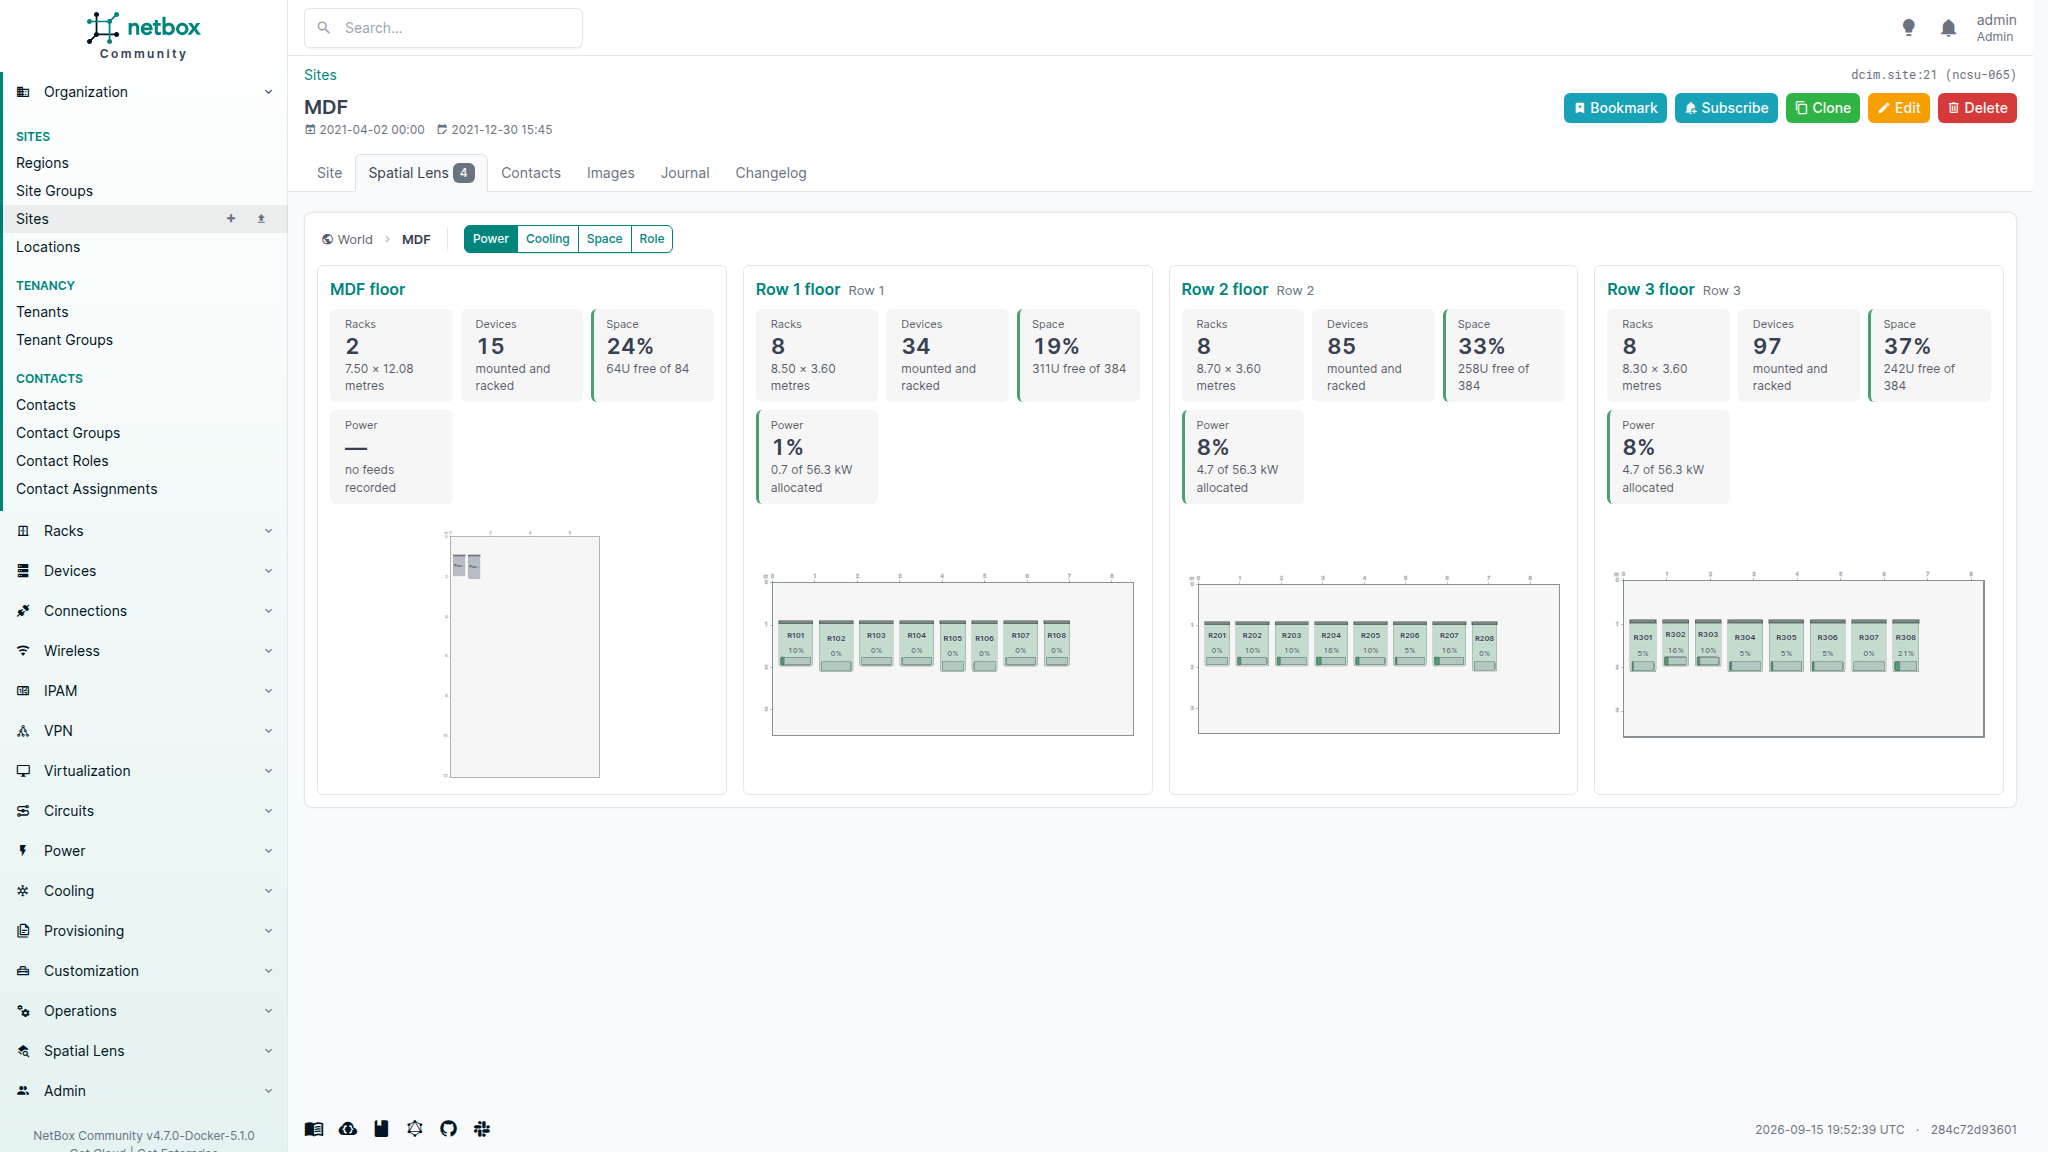Switch to the Site tab
Image resolution: width=2048 pixels, height=1152 pixels.
(329, 173)
